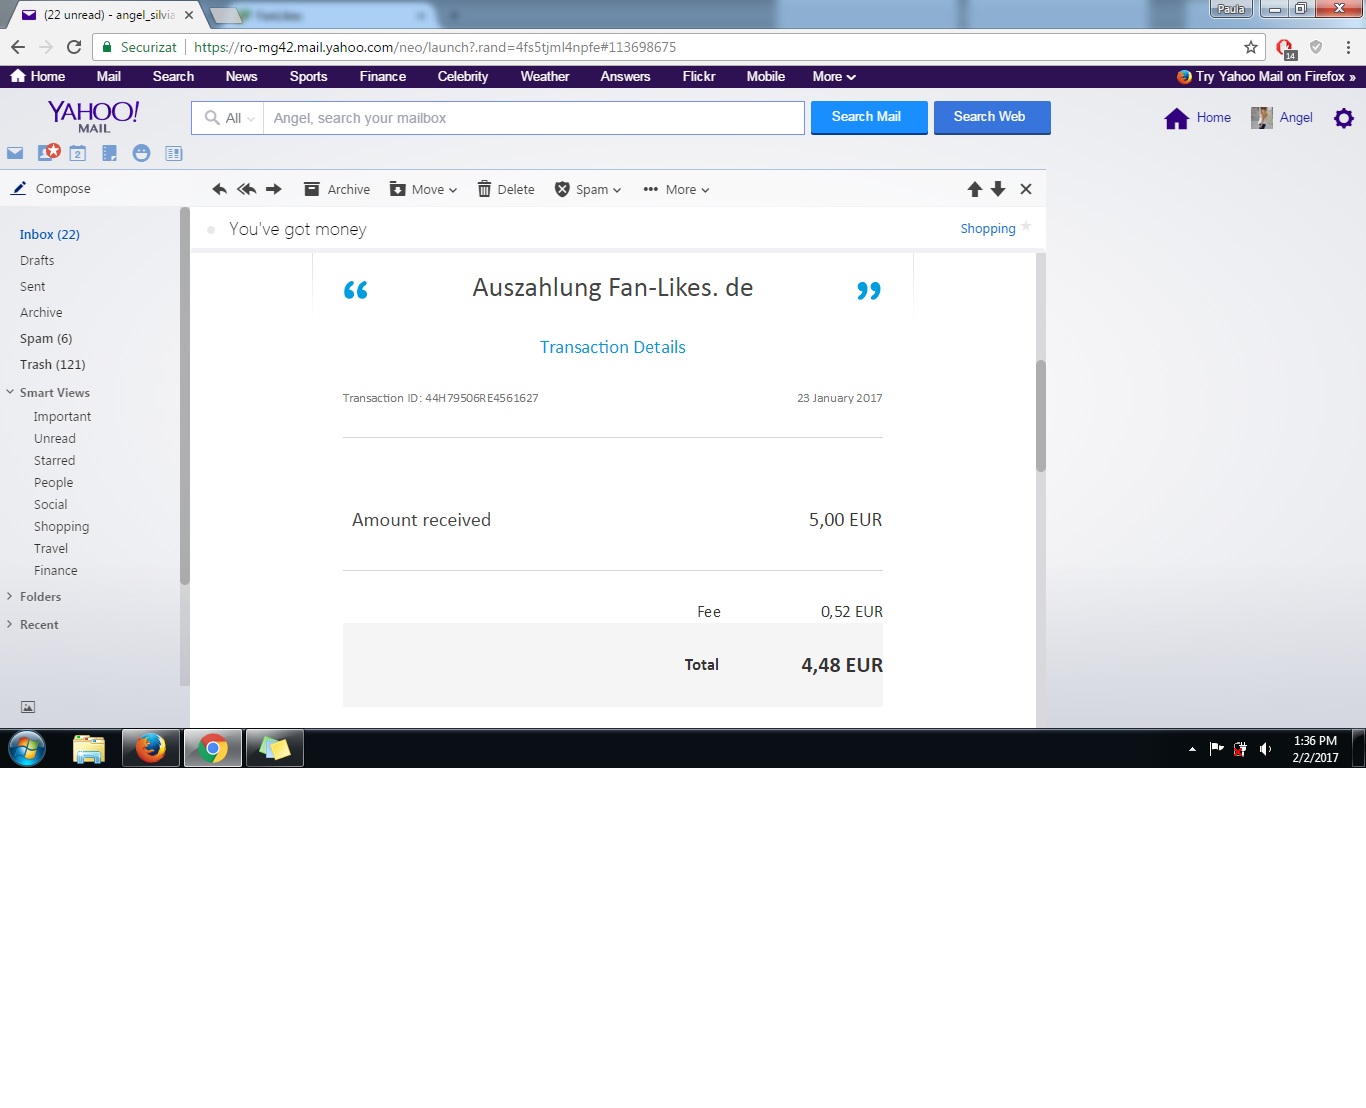Open the Notepad icon
1366x1108 pixels.
click(109, 153)
